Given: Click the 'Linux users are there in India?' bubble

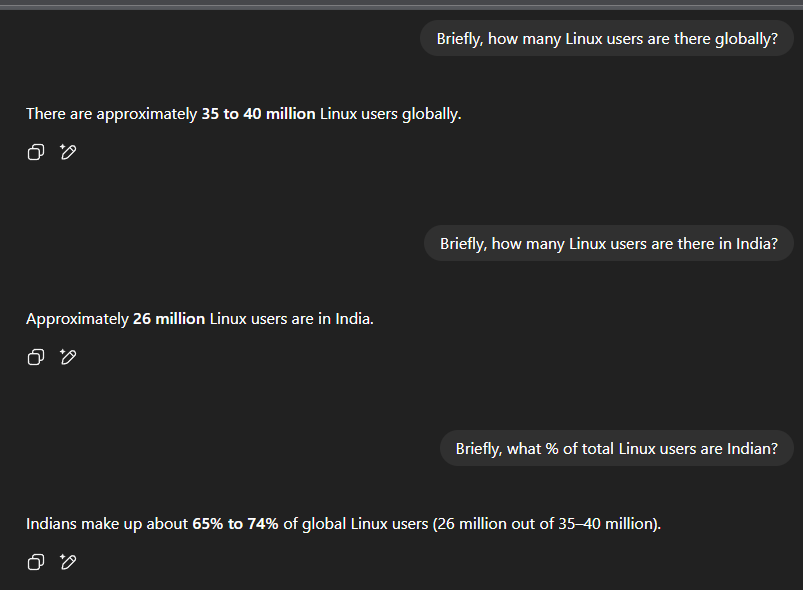Looking at the screenshot, I should 609,244.
